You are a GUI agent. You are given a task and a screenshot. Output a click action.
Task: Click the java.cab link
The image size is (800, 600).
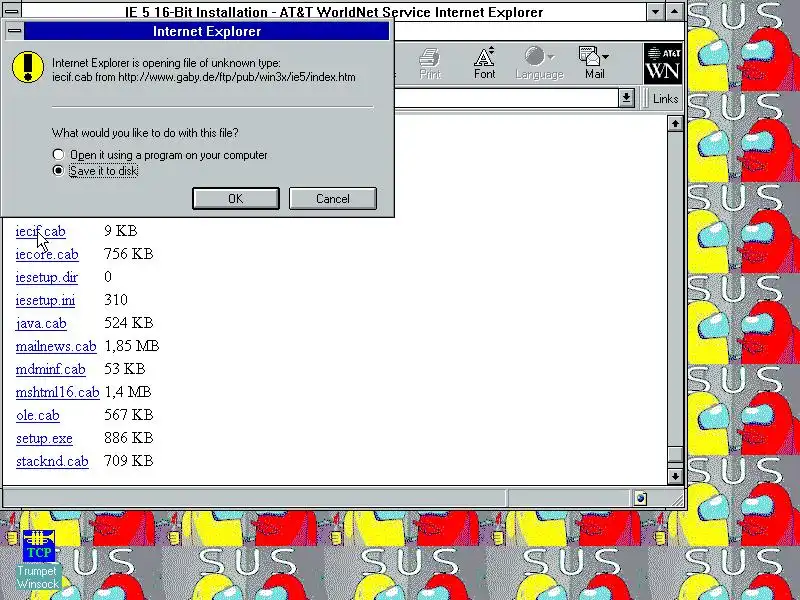(41, 323)
